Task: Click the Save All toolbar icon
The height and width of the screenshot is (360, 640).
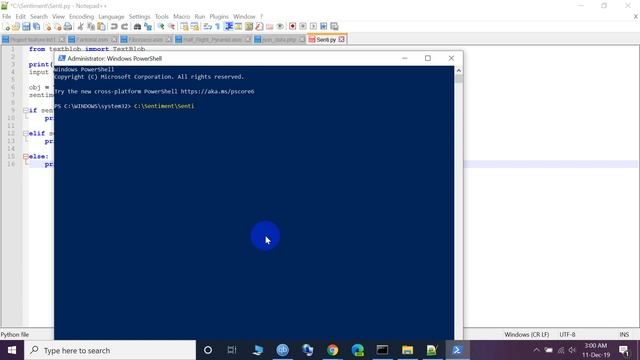Action: [x=36, y=27]
